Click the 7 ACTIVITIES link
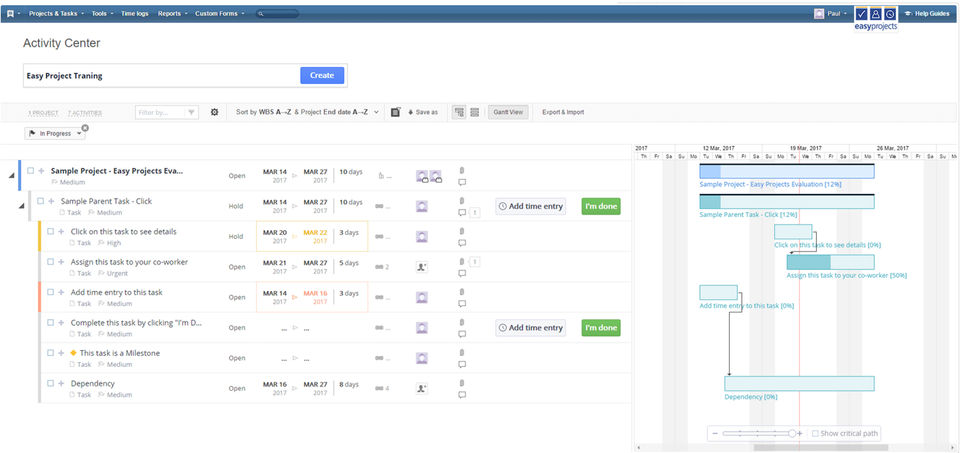The width and height of the screenshot is (960, 453). coord(85,113)
